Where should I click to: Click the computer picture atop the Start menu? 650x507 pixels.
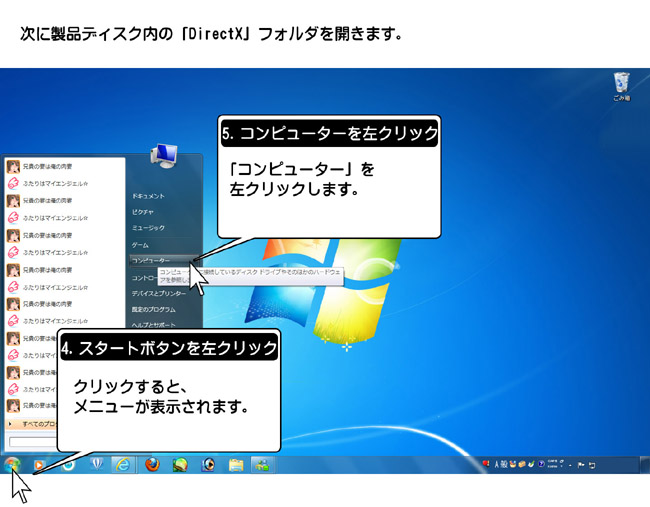point(164,156)
